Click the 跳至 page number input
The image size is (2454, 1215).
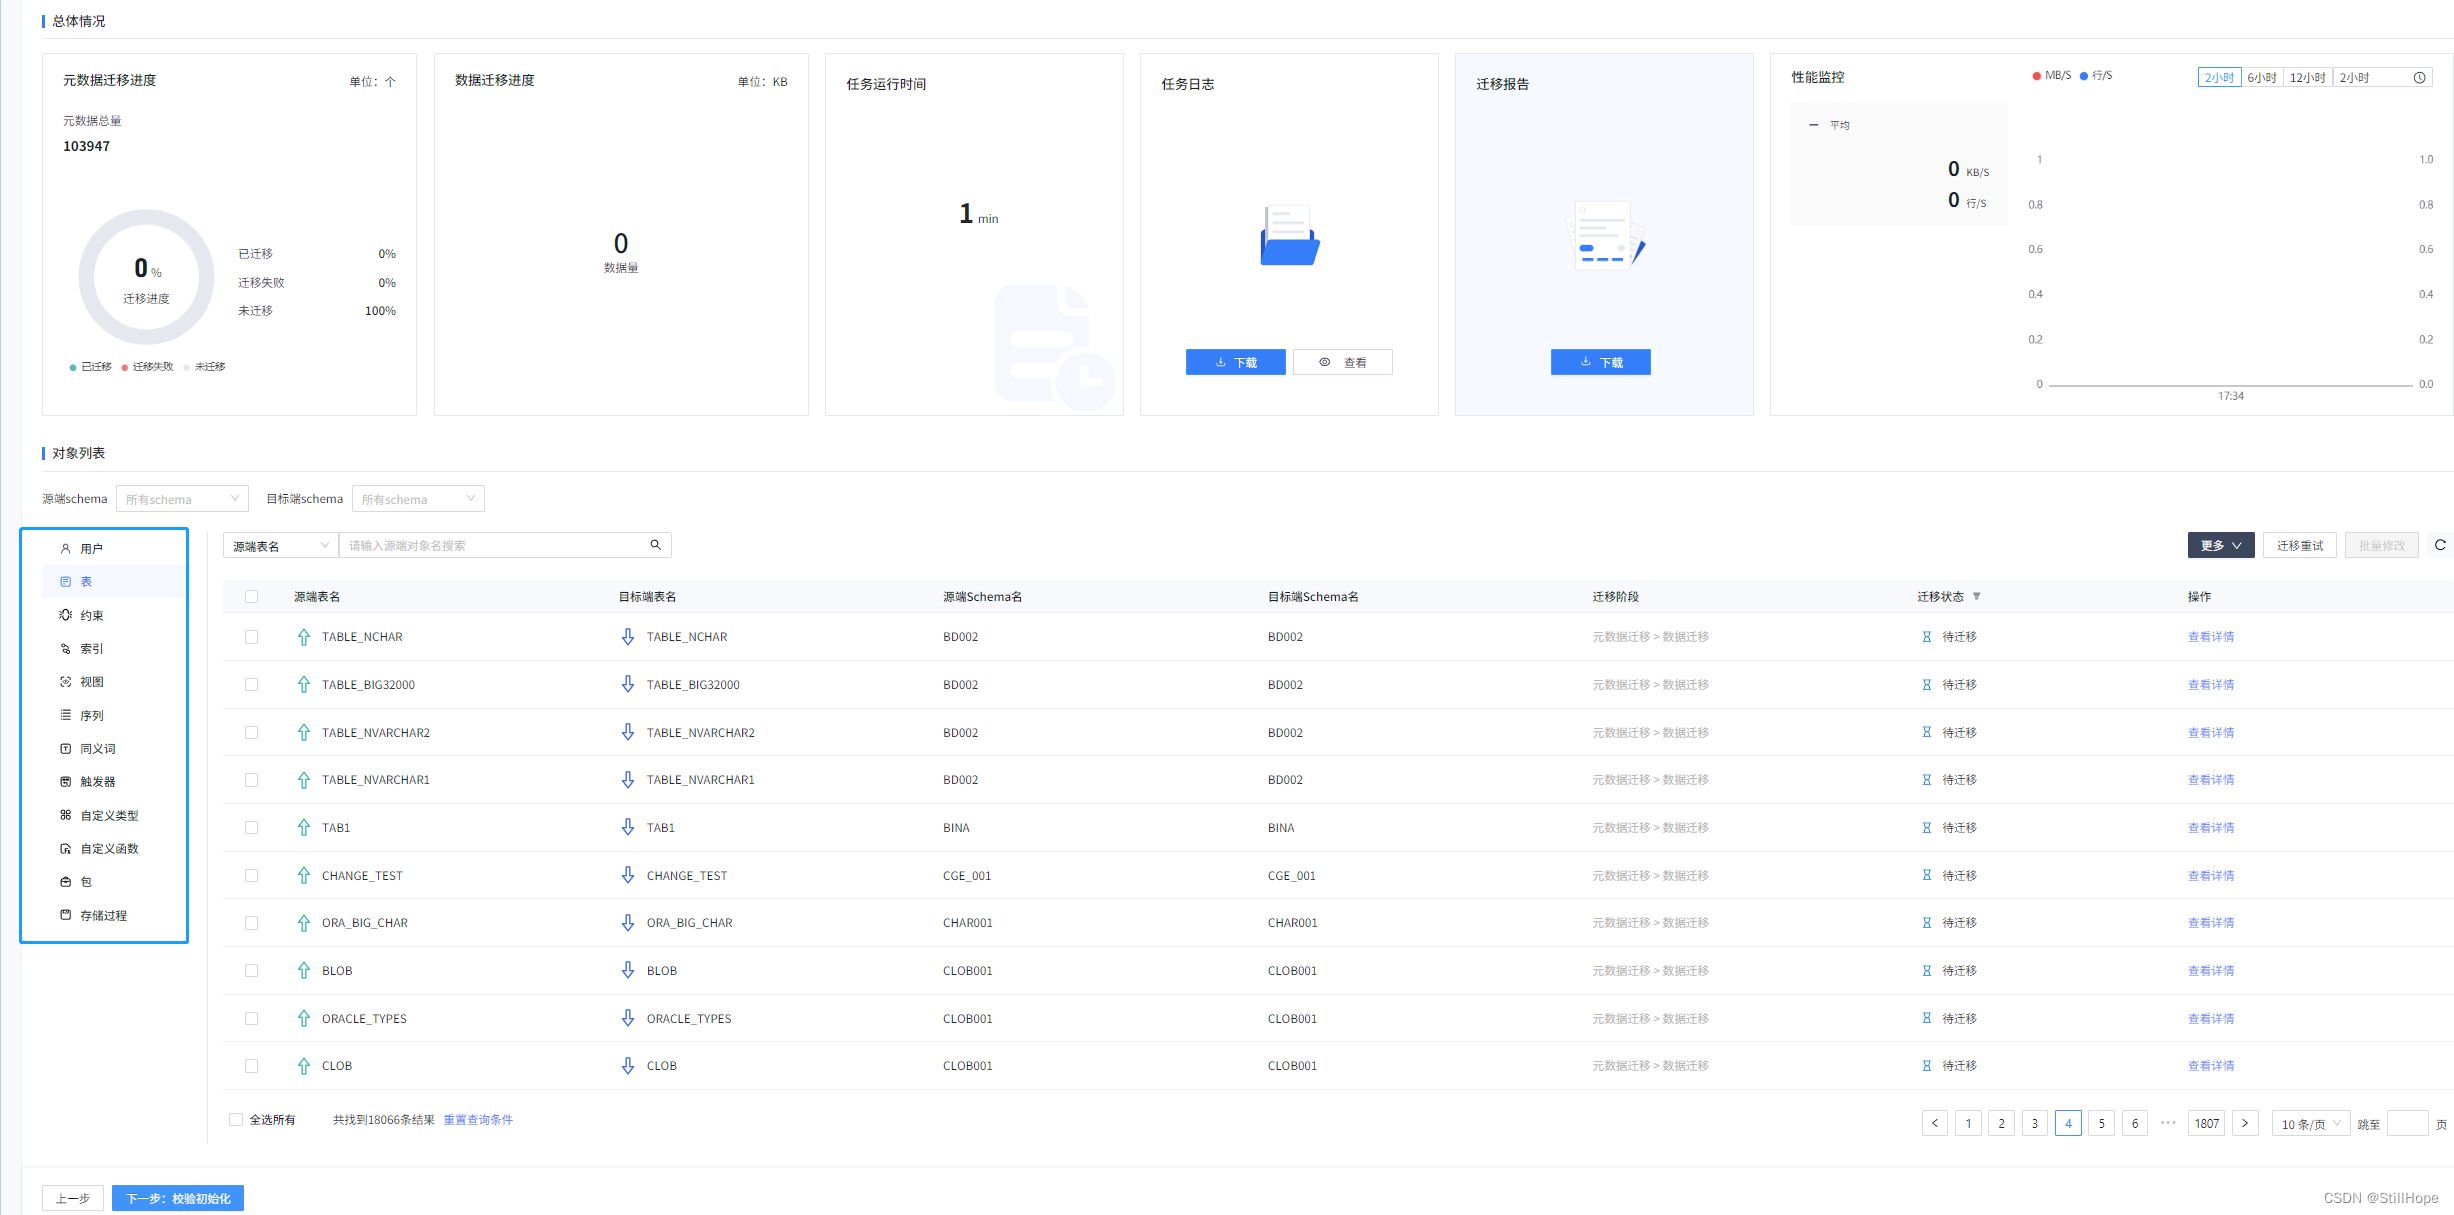(2406, 1124)
